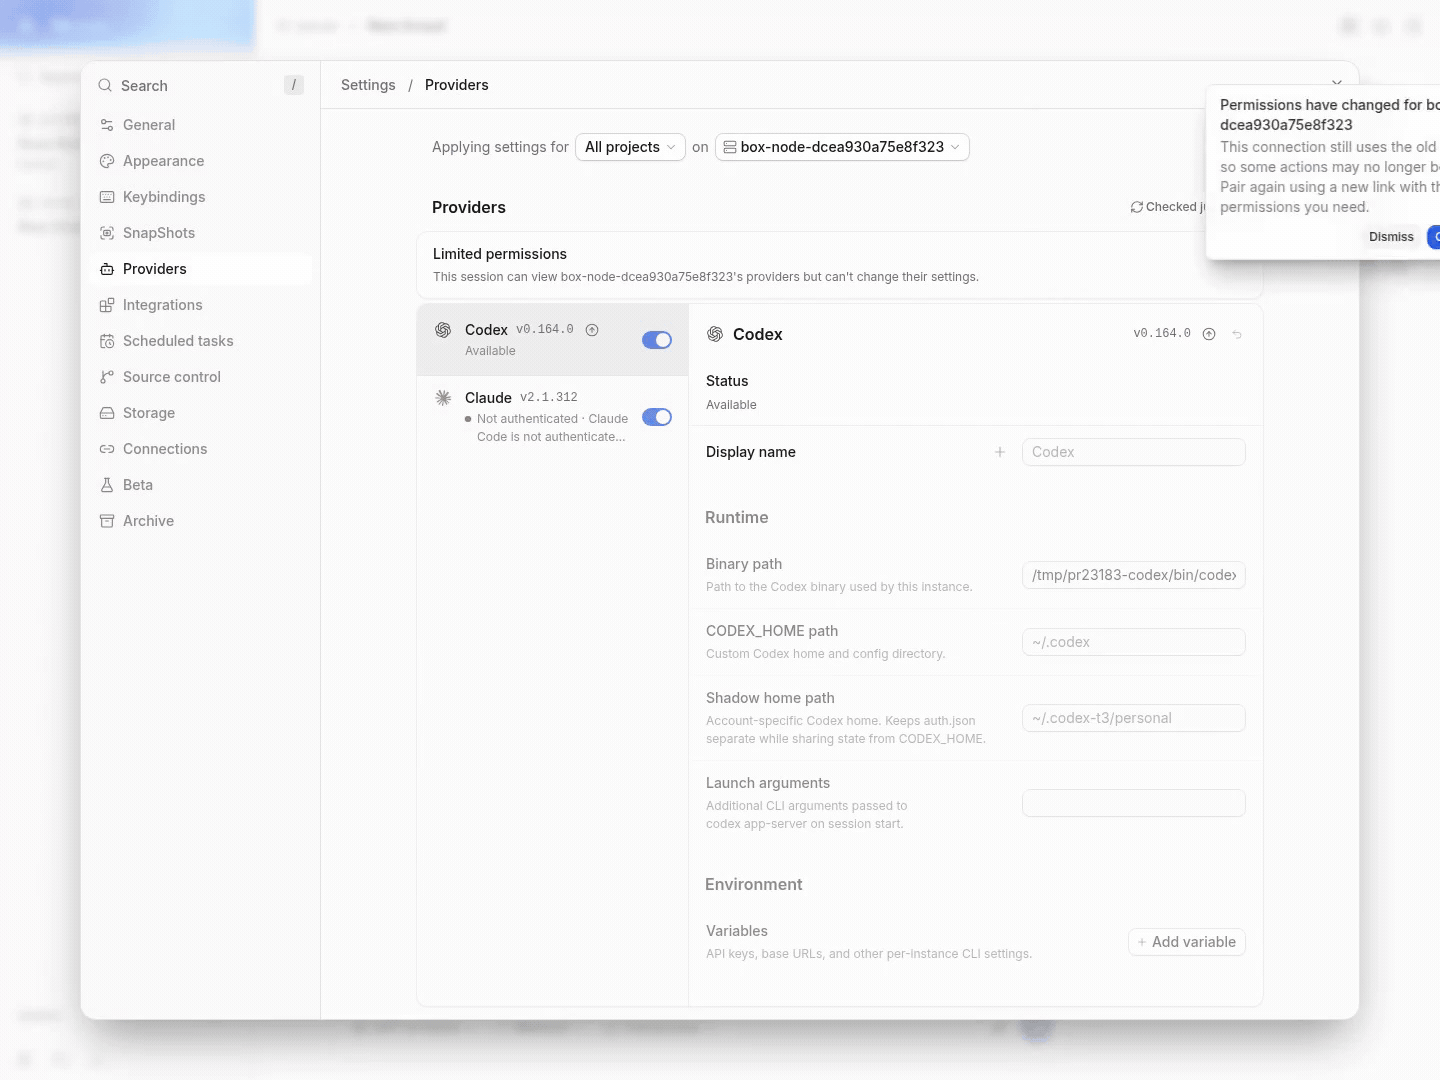Open Scheduled tasks settings
This screenshot has height=1080, width=1440.
pos(200,341)
